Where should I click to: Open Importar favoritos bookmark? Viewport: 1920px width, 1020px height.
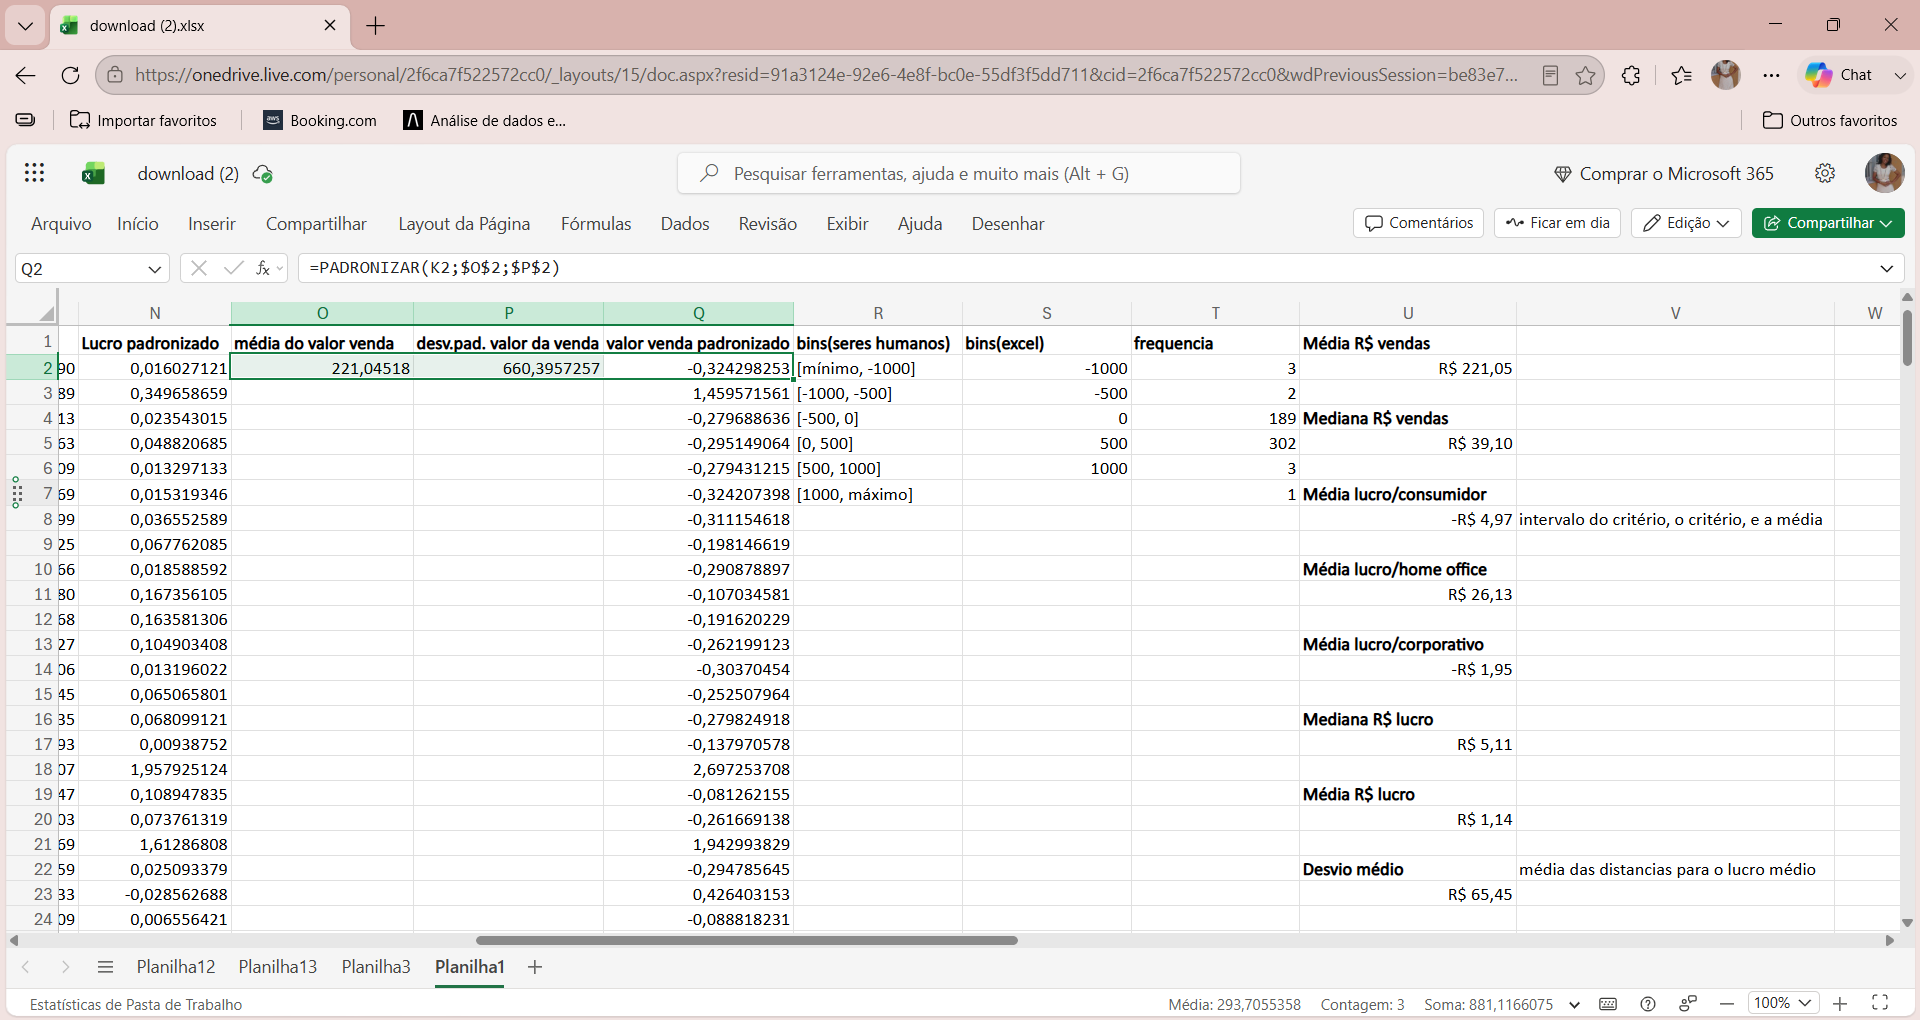coord(143,120)
